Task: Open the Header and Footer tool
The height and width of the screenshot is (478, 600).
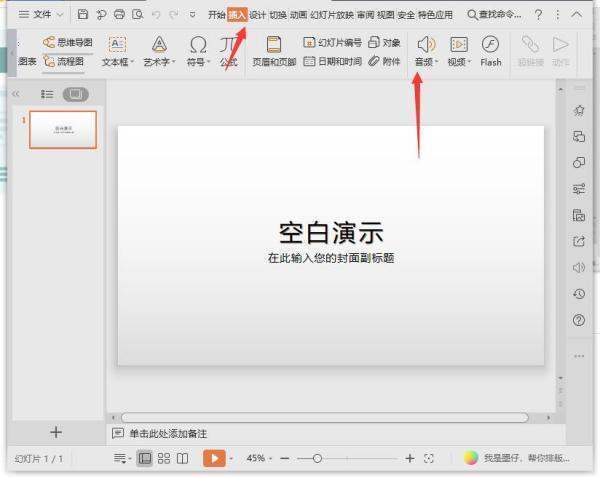Action: [x=273, y=44]
